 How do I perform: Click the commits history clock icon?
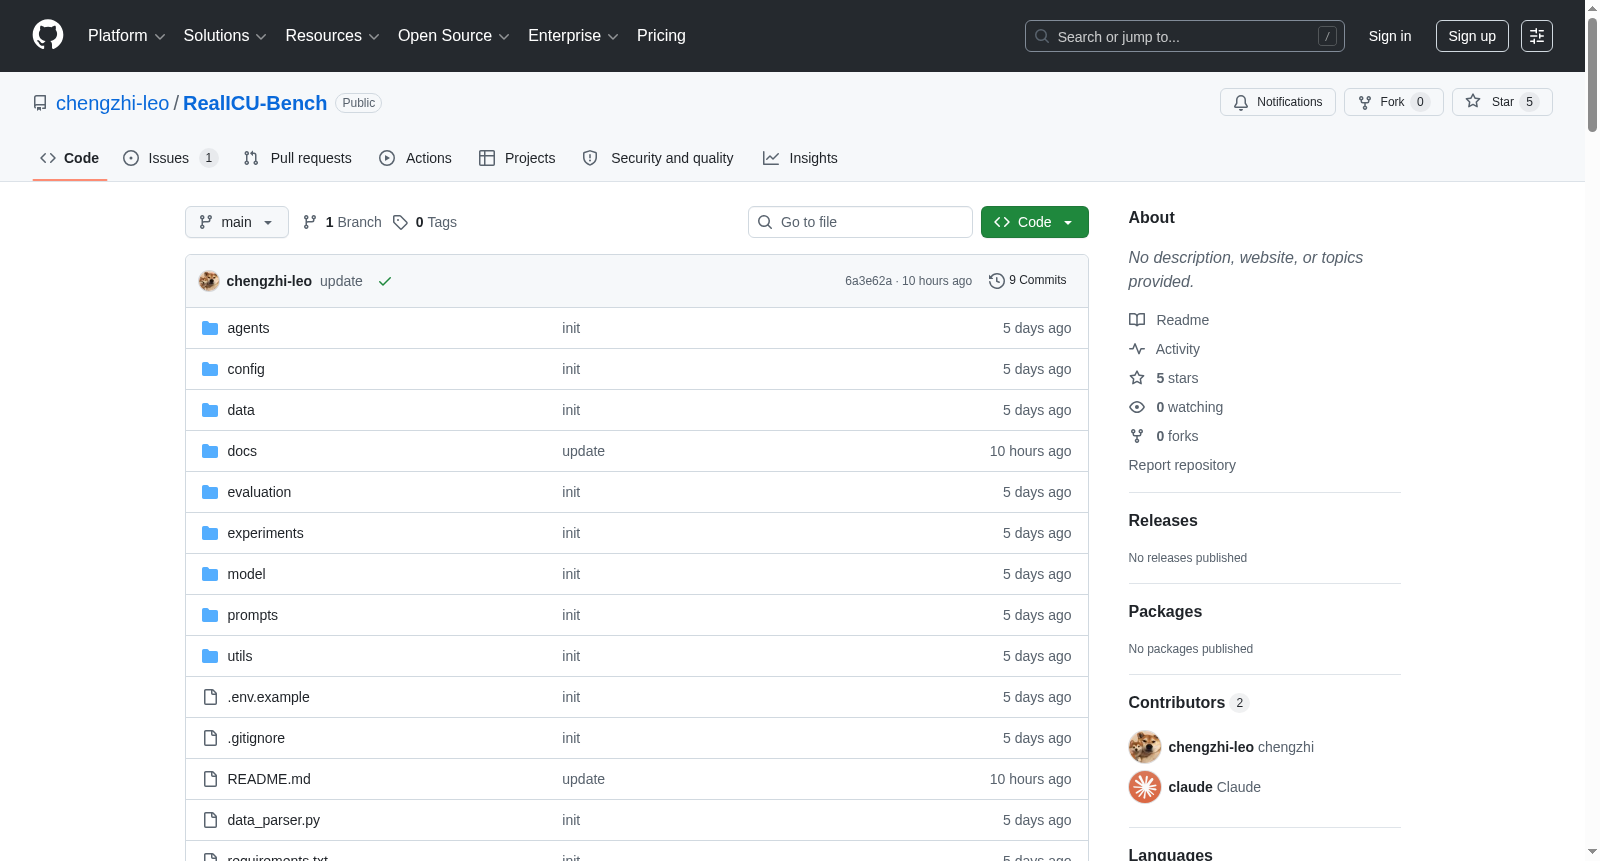click(x=996, y=281)
